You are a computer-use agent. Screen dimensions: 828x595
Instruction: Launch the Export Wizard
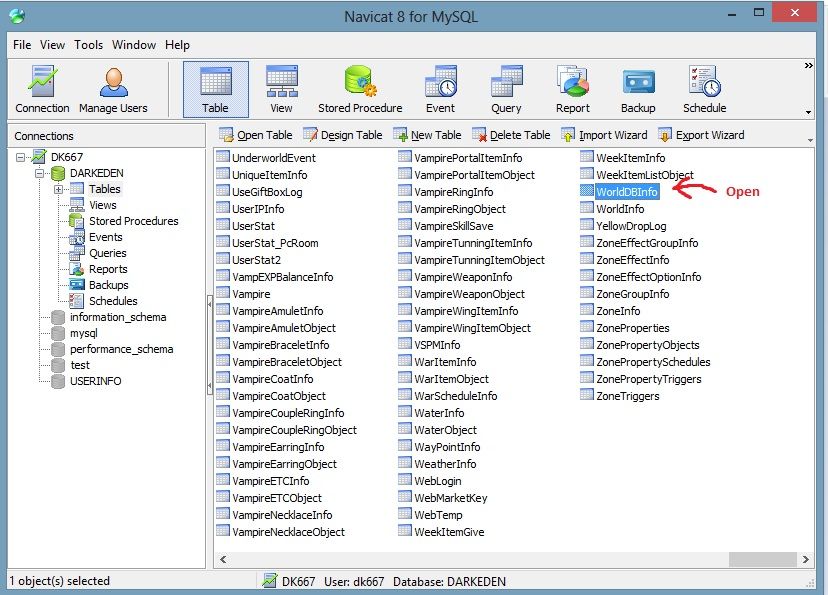701,135
